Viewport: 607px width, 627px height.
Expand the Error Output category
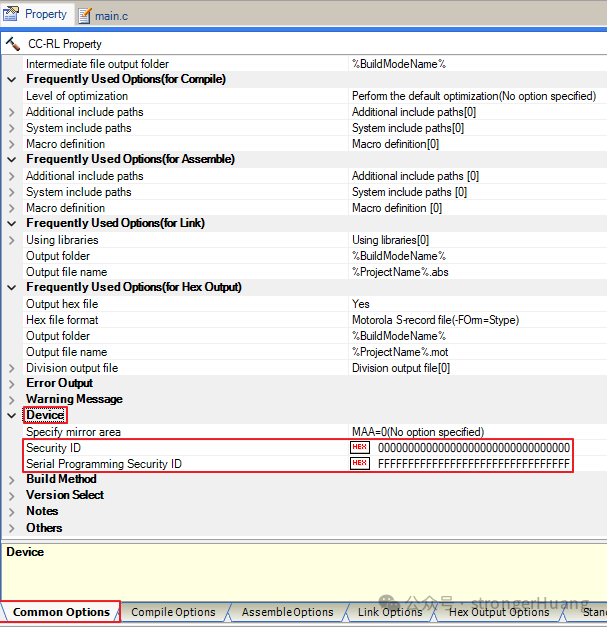pyautogui.click(x=12, y=384)
